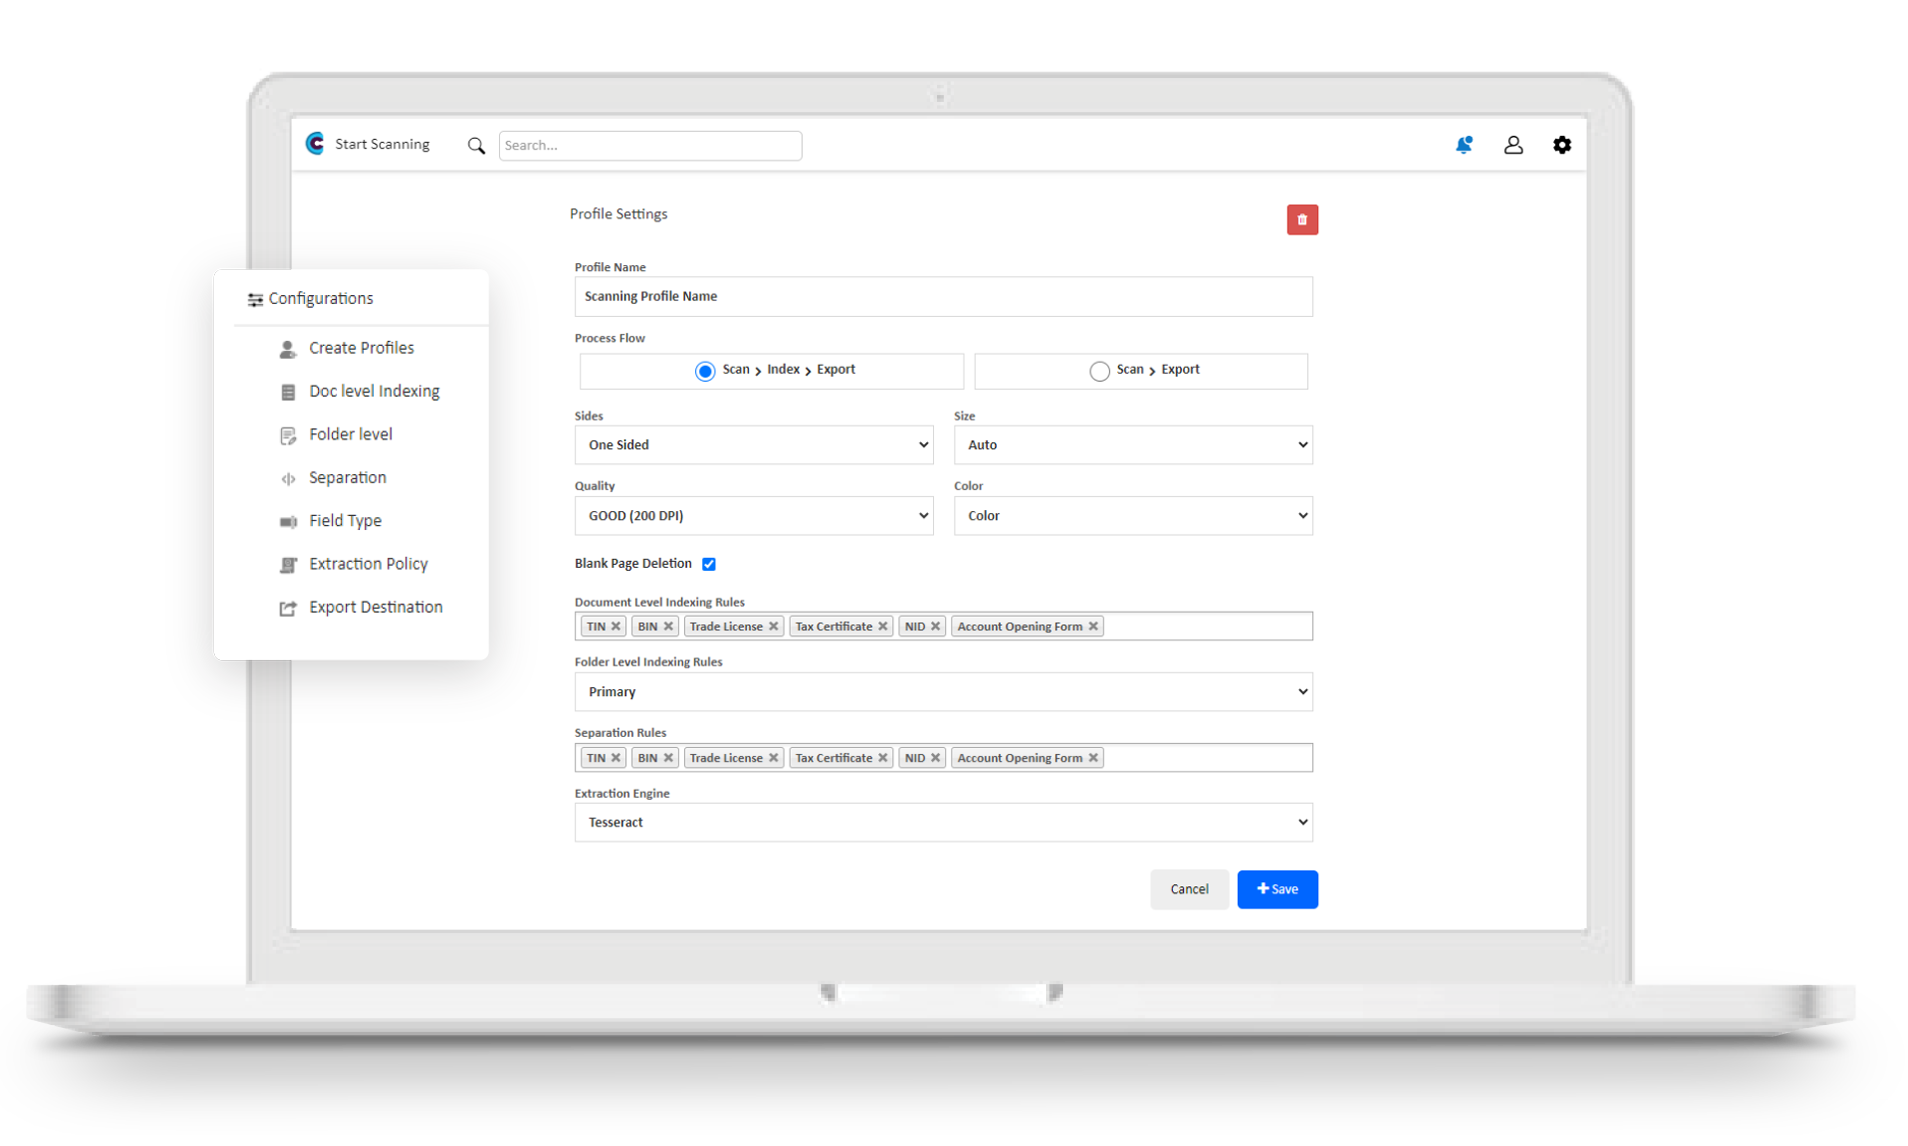Remove the TIN tag in Document Level Indexing Rules
The height and width of the screenshot is (1146, 1908).
click(x=616, y=627)
